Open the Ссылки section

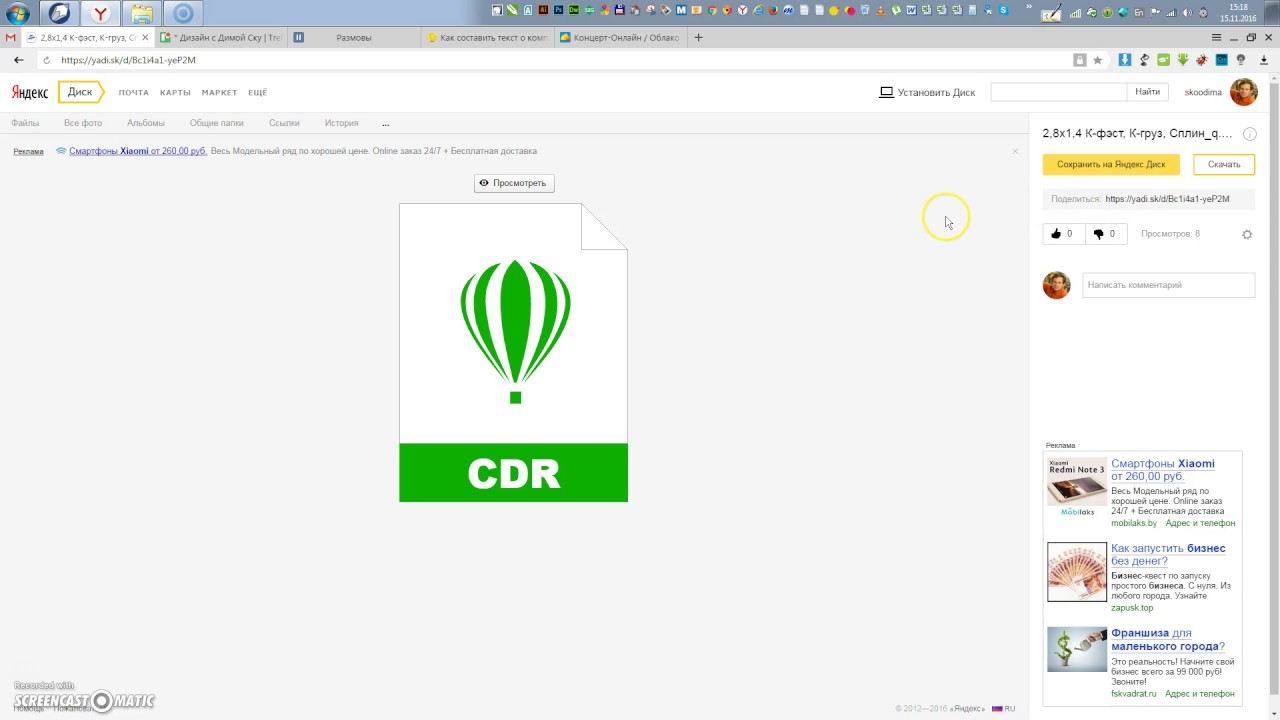pos(284,123)
